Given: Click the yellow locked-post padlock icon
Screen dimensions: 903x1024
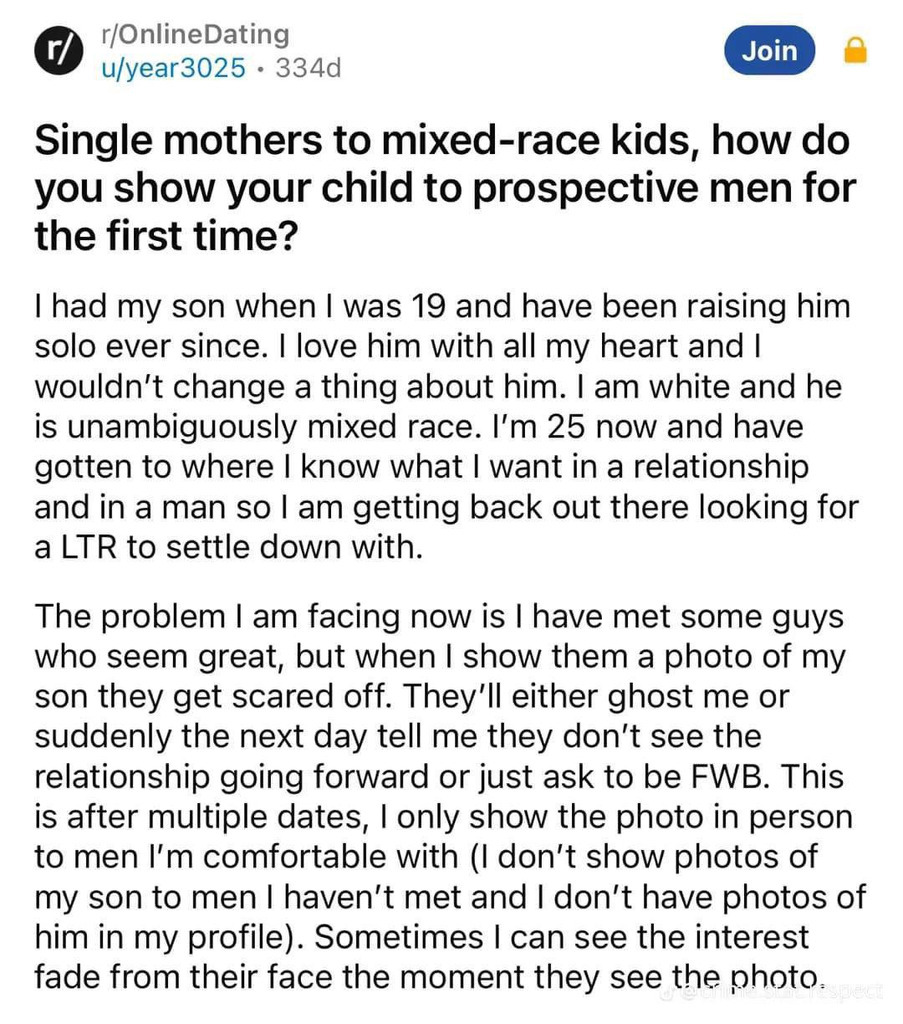Looking at the screenshot, I should coord(856,50).
